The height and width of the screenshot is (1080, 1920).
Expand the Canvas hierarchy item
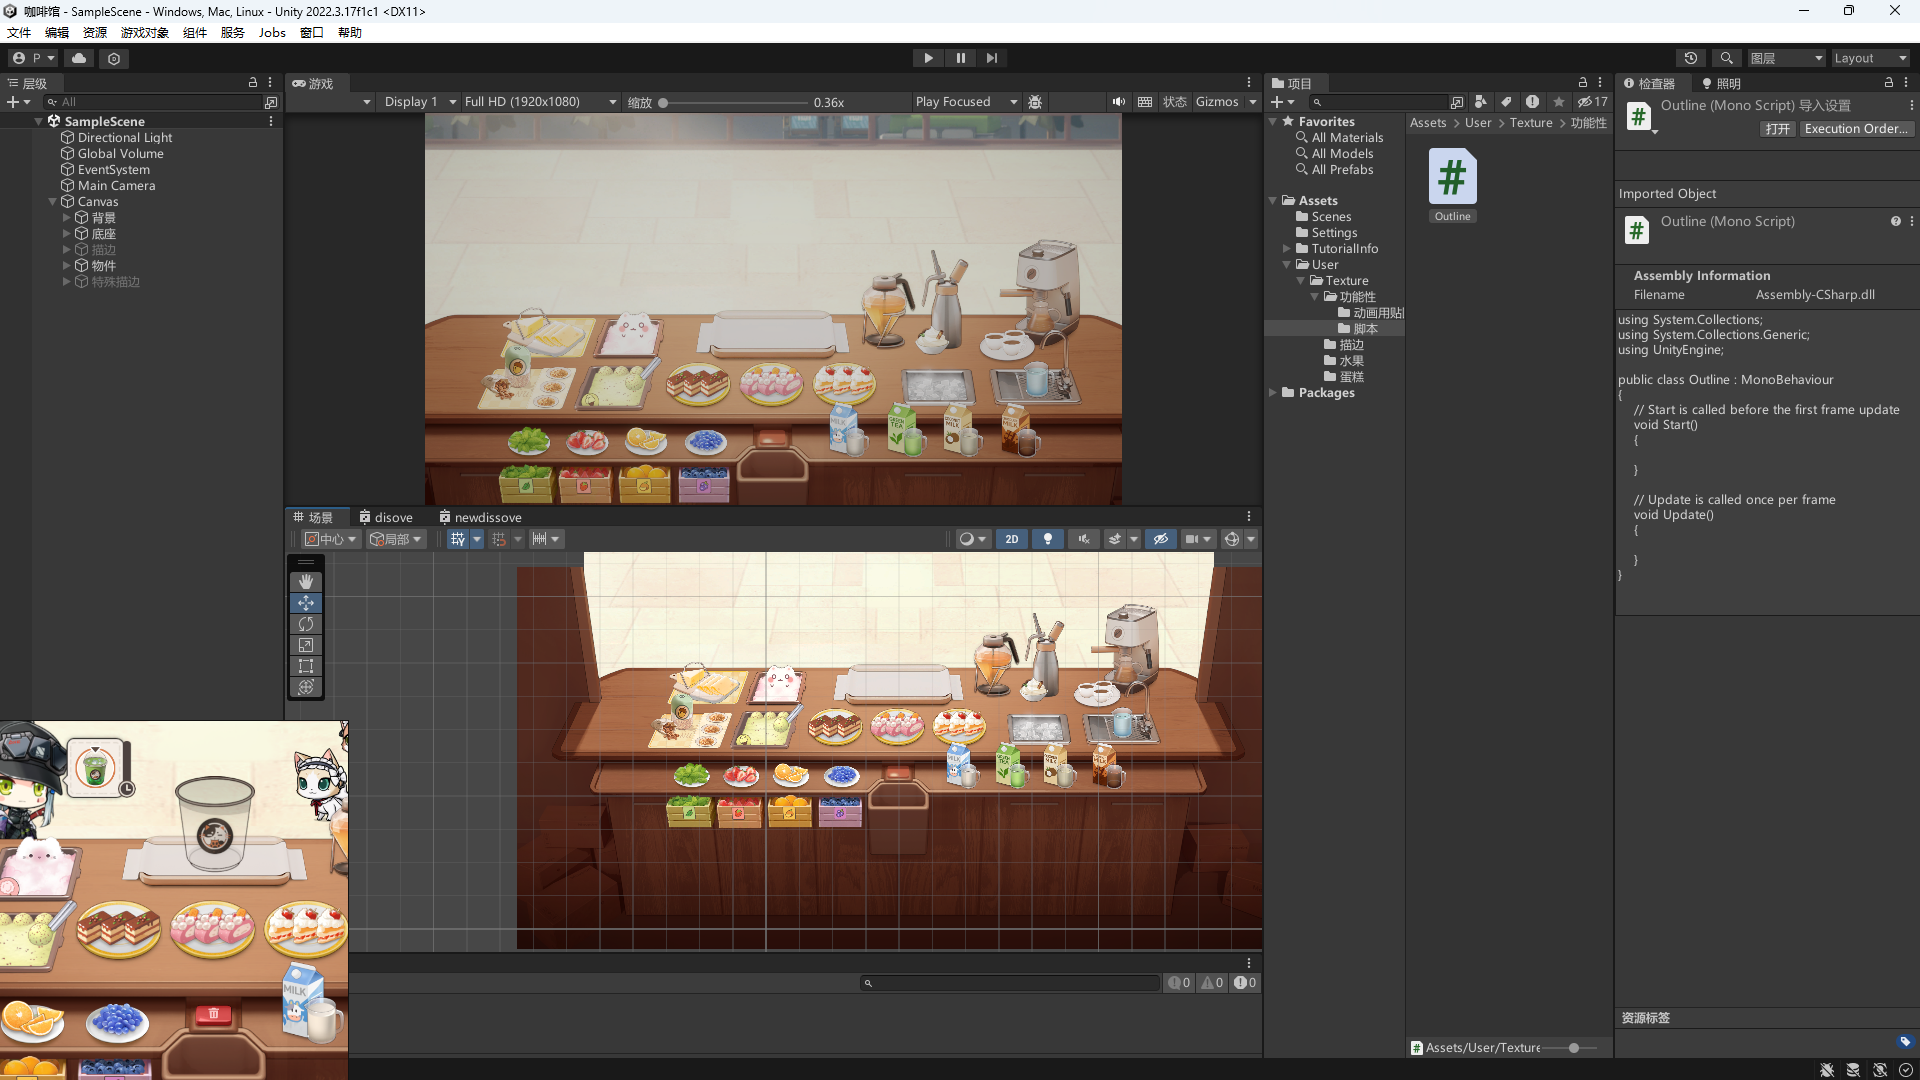(53, 202)
